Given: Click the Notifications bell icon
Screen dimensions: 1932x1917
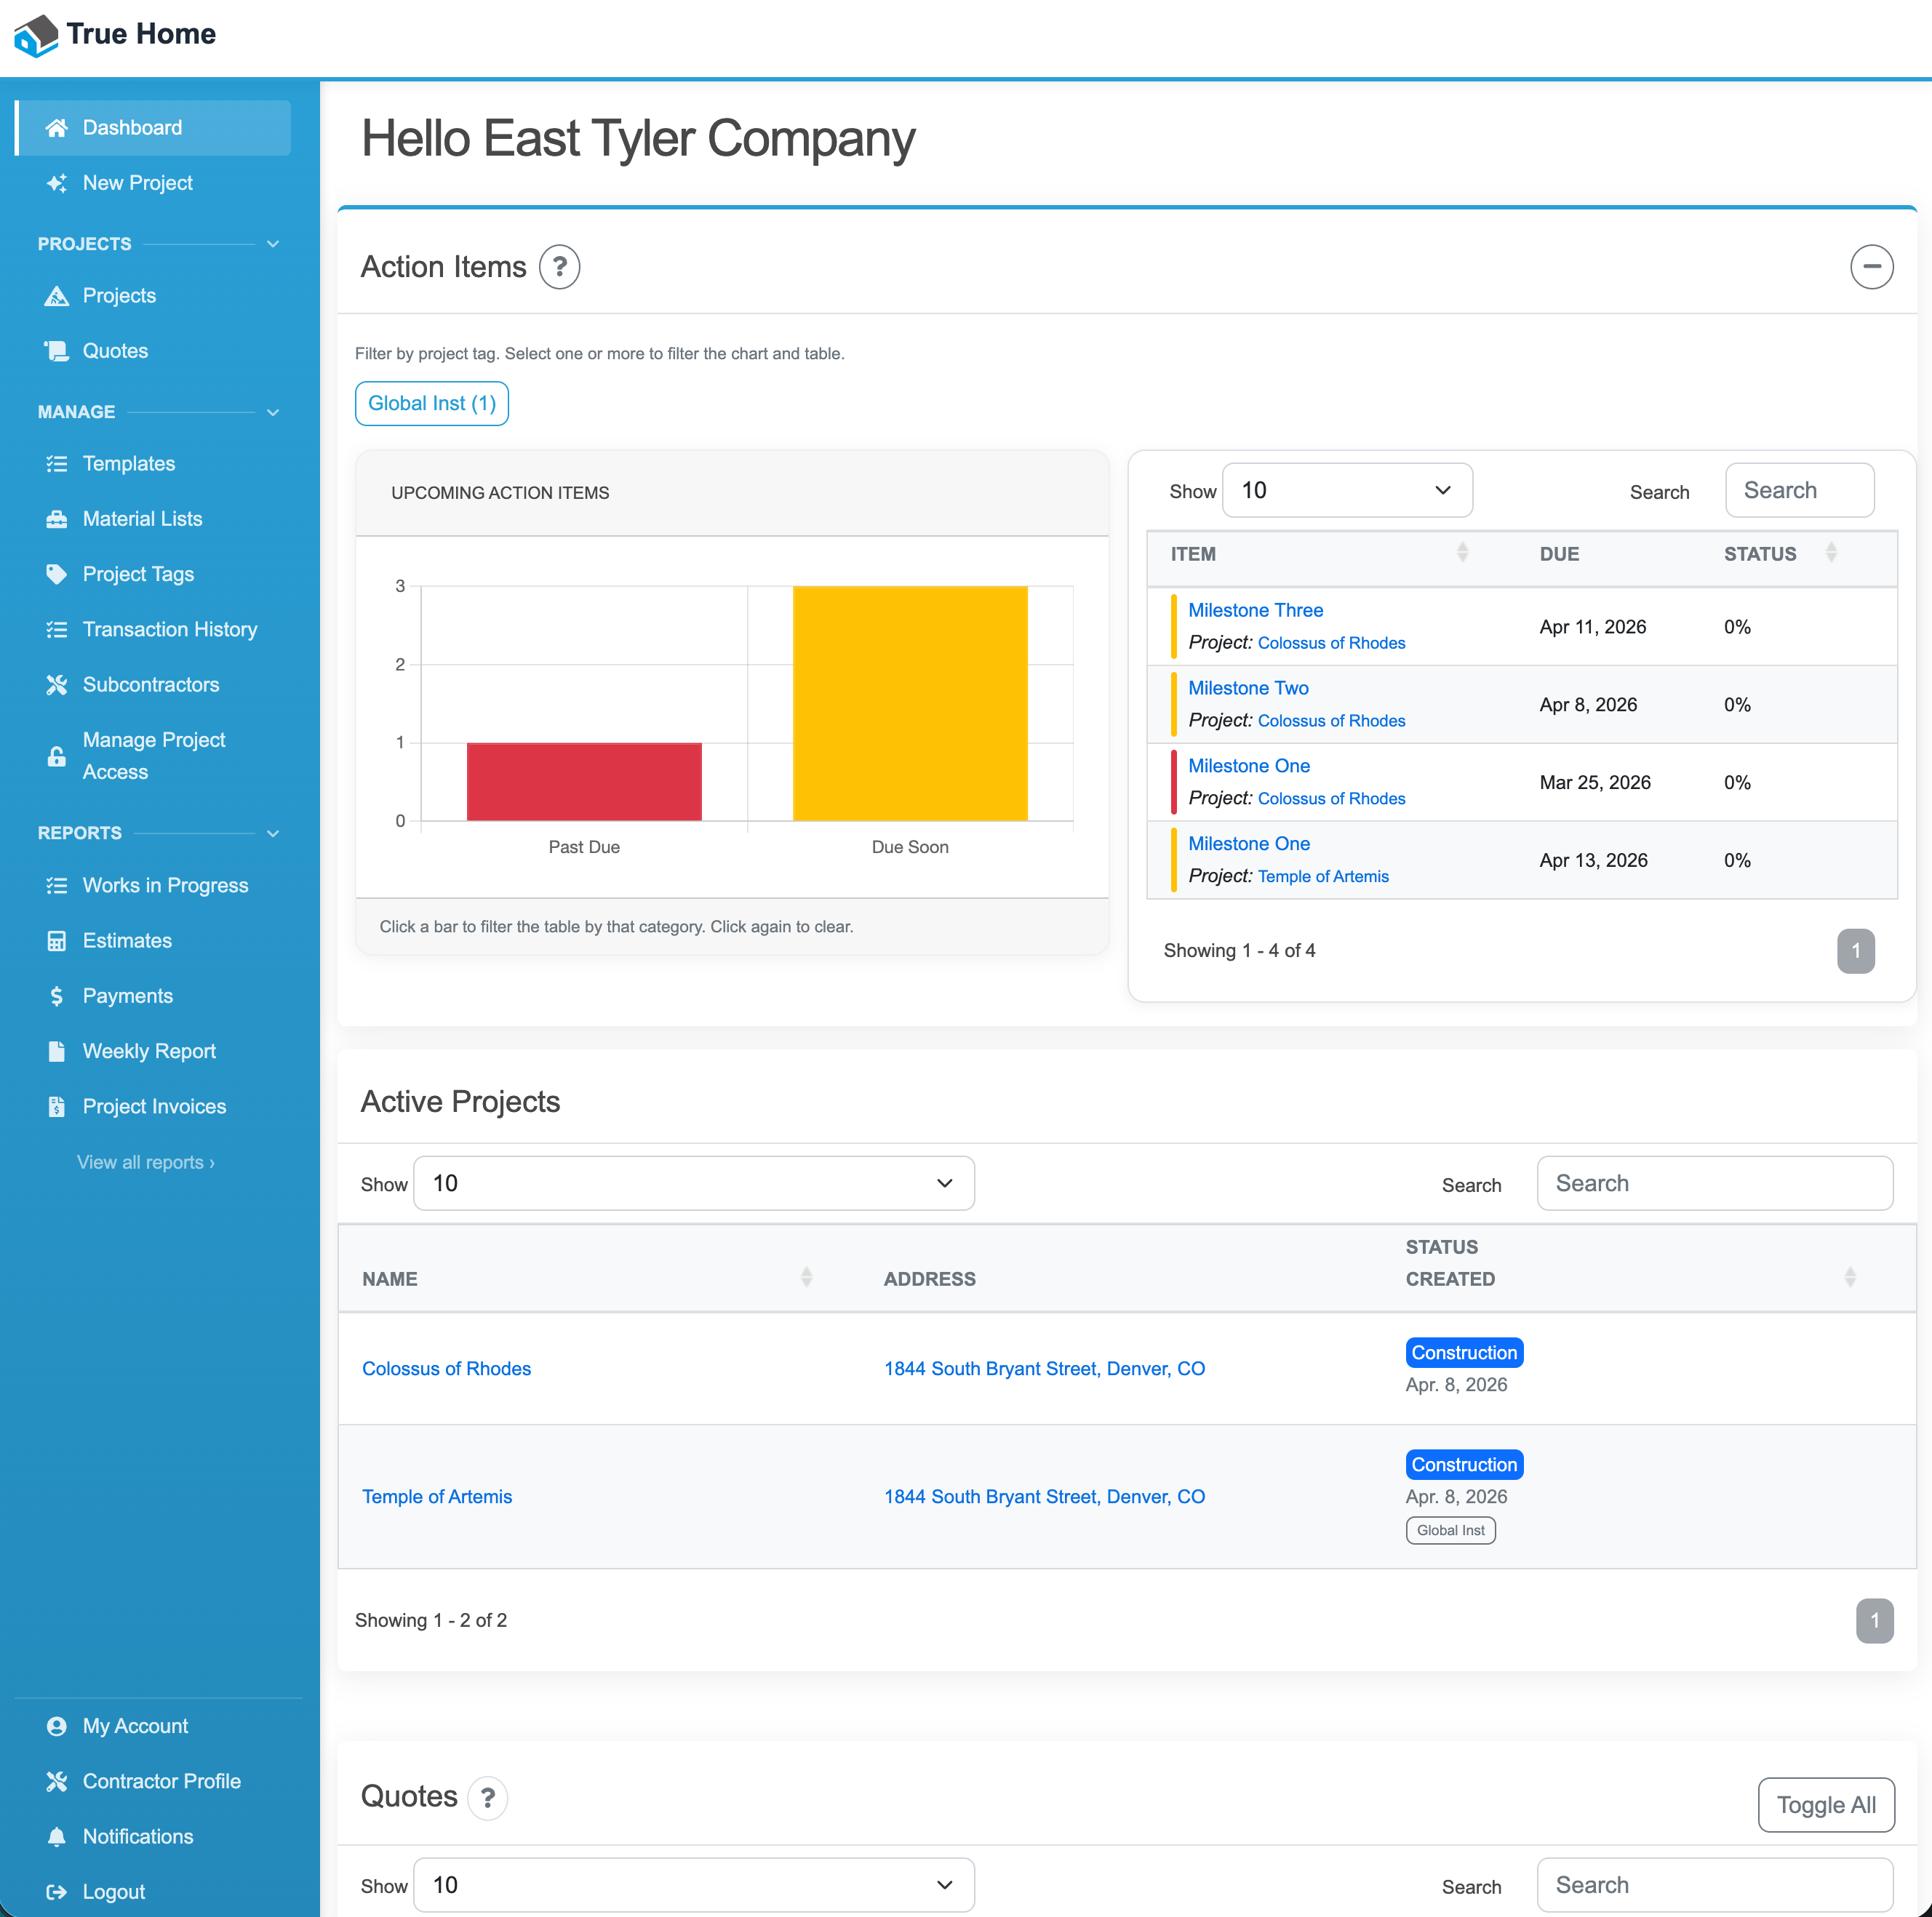Looking at the screenshot, I should pyautogui.click(x=56, y=1836).
